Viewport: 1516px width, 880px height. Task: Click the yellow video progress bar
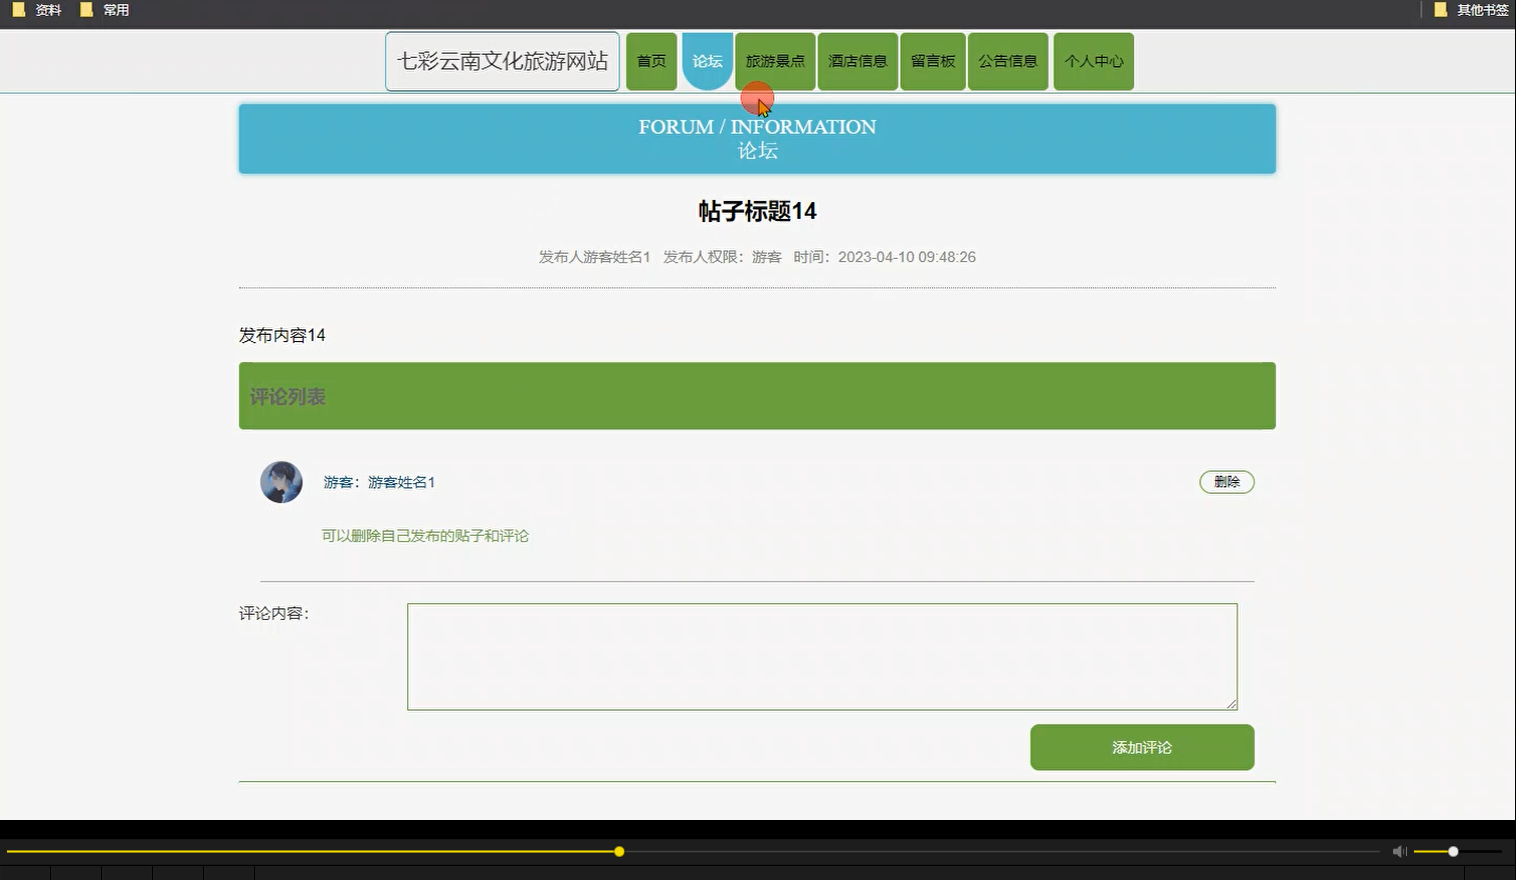click(x=618, y=851)
